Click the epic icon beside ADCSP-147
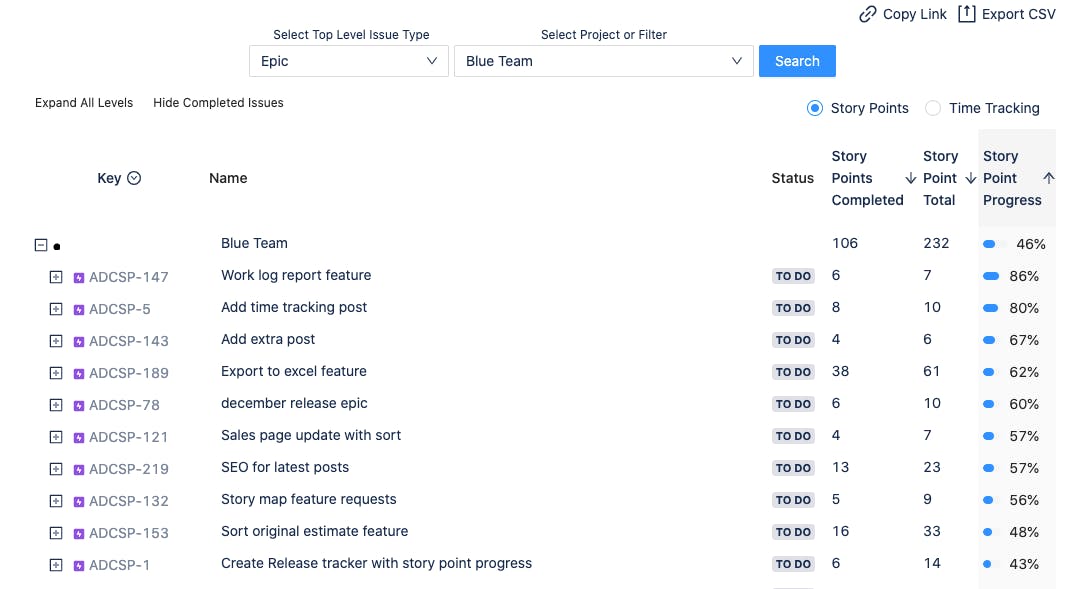 [x=79, y=278]
